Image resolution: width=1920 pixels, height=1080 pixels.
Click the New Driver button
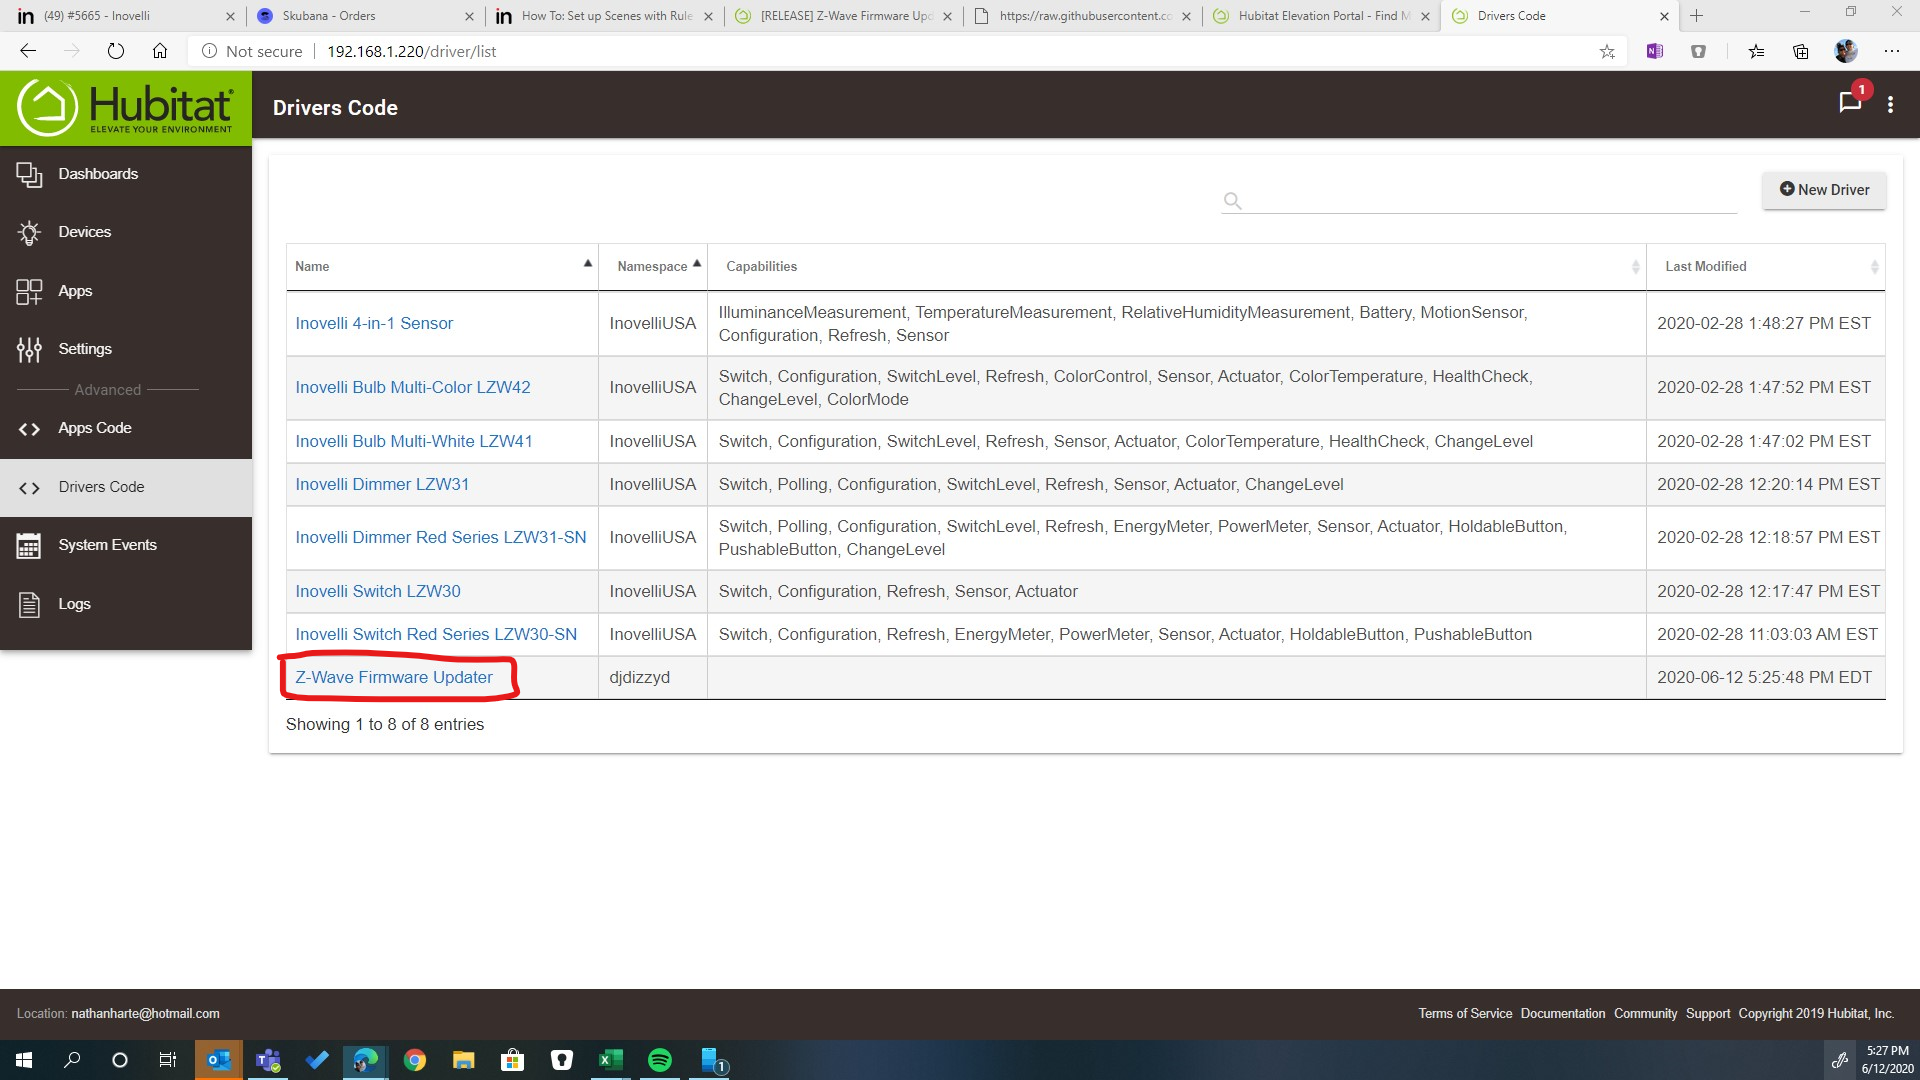[x=1823, y=190]
